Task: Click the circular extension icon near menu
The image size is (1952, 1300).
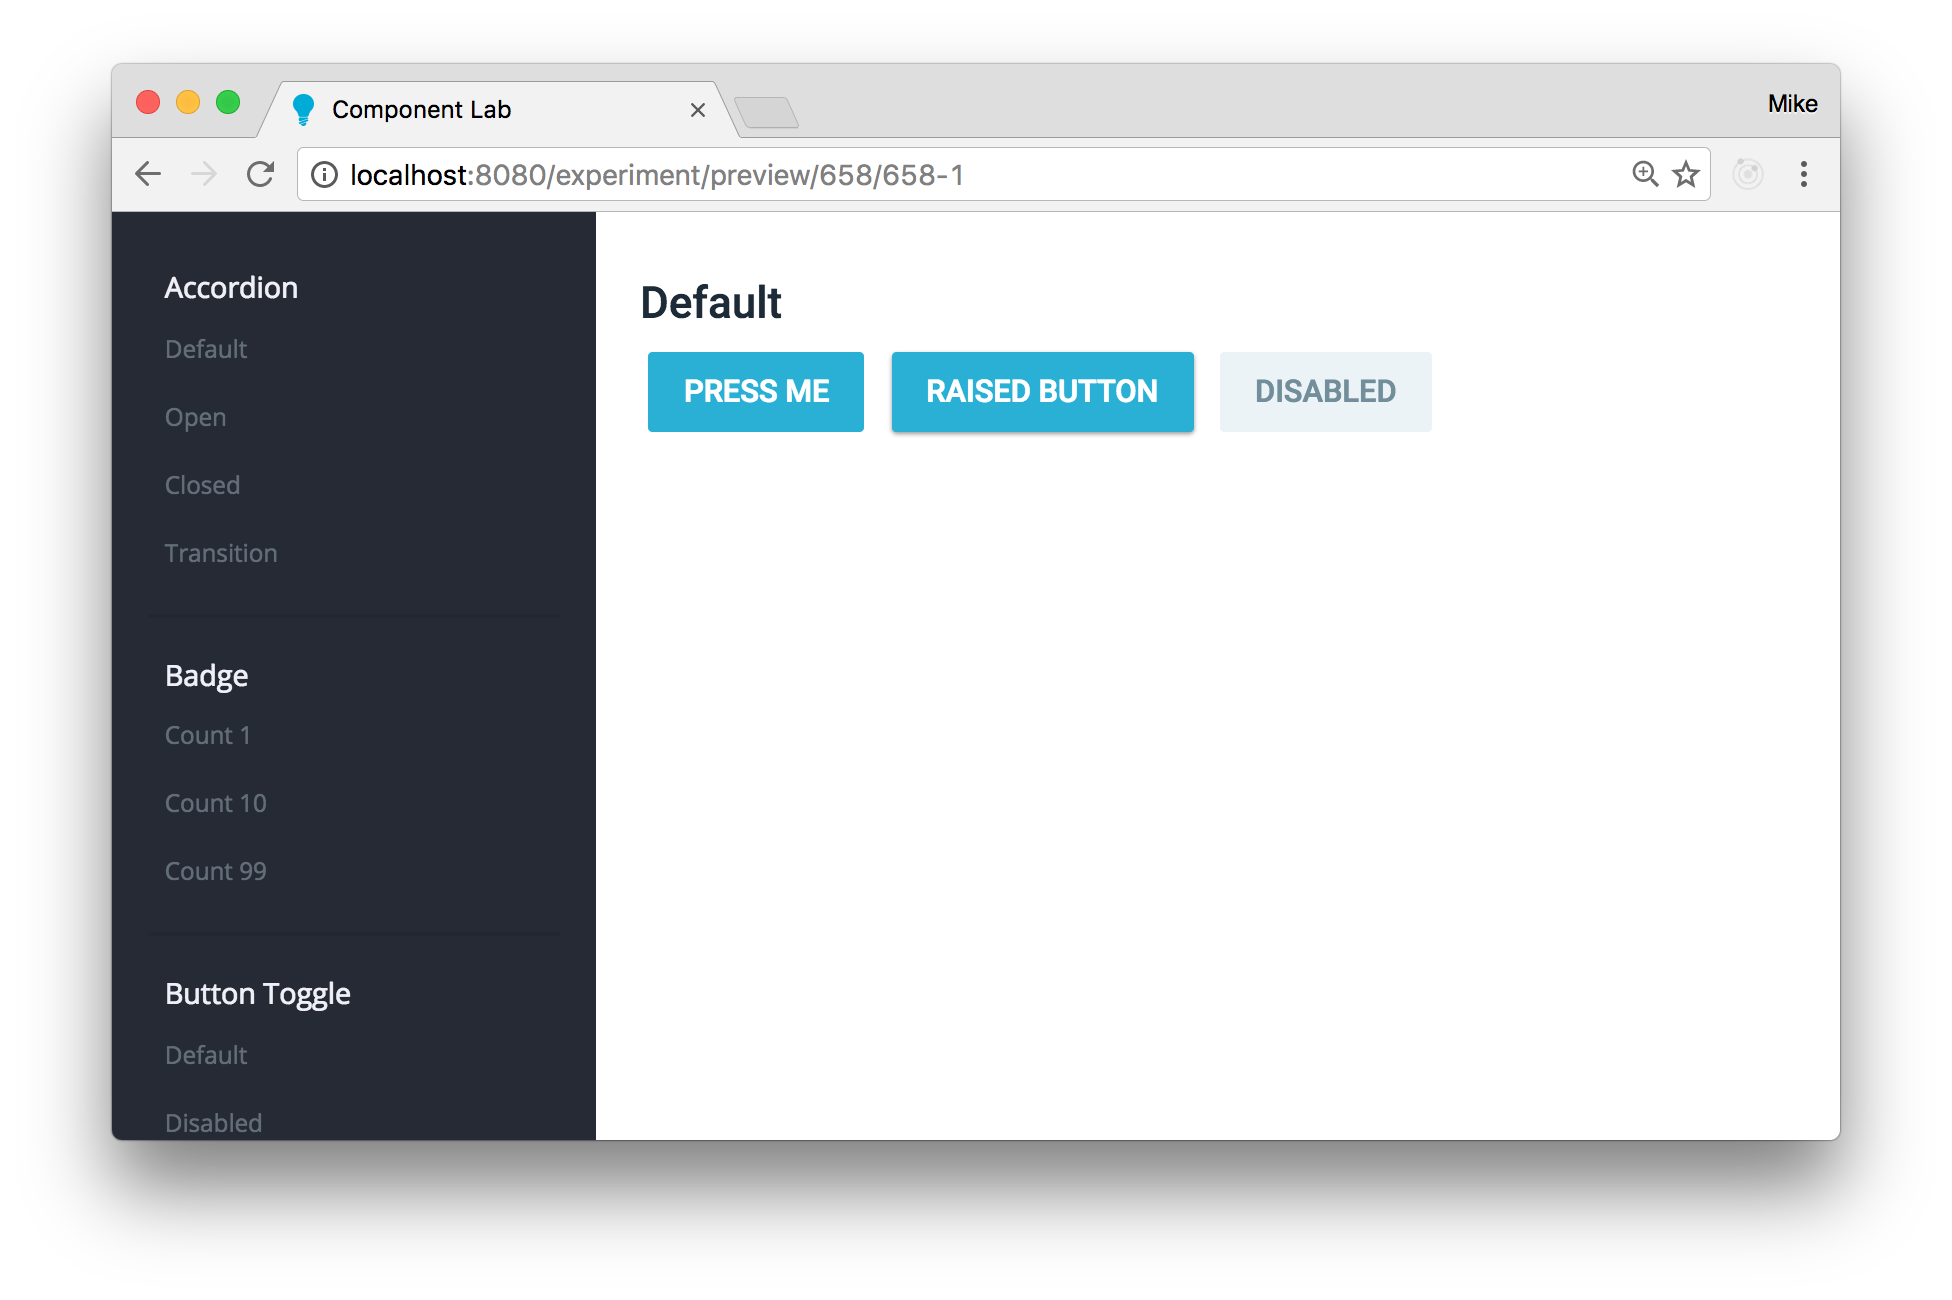Action: coord(1747,174)
